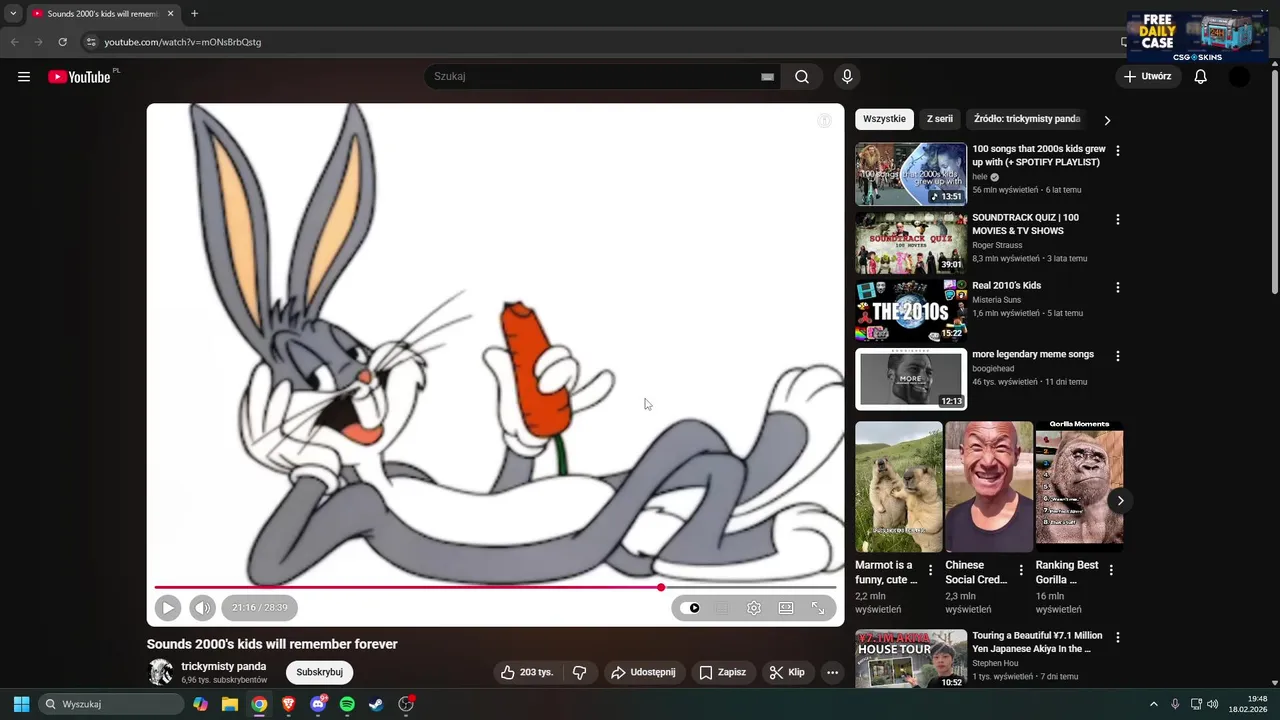Go to YouTube home via the logo
1280x720 pixels.
coord(79,77)
